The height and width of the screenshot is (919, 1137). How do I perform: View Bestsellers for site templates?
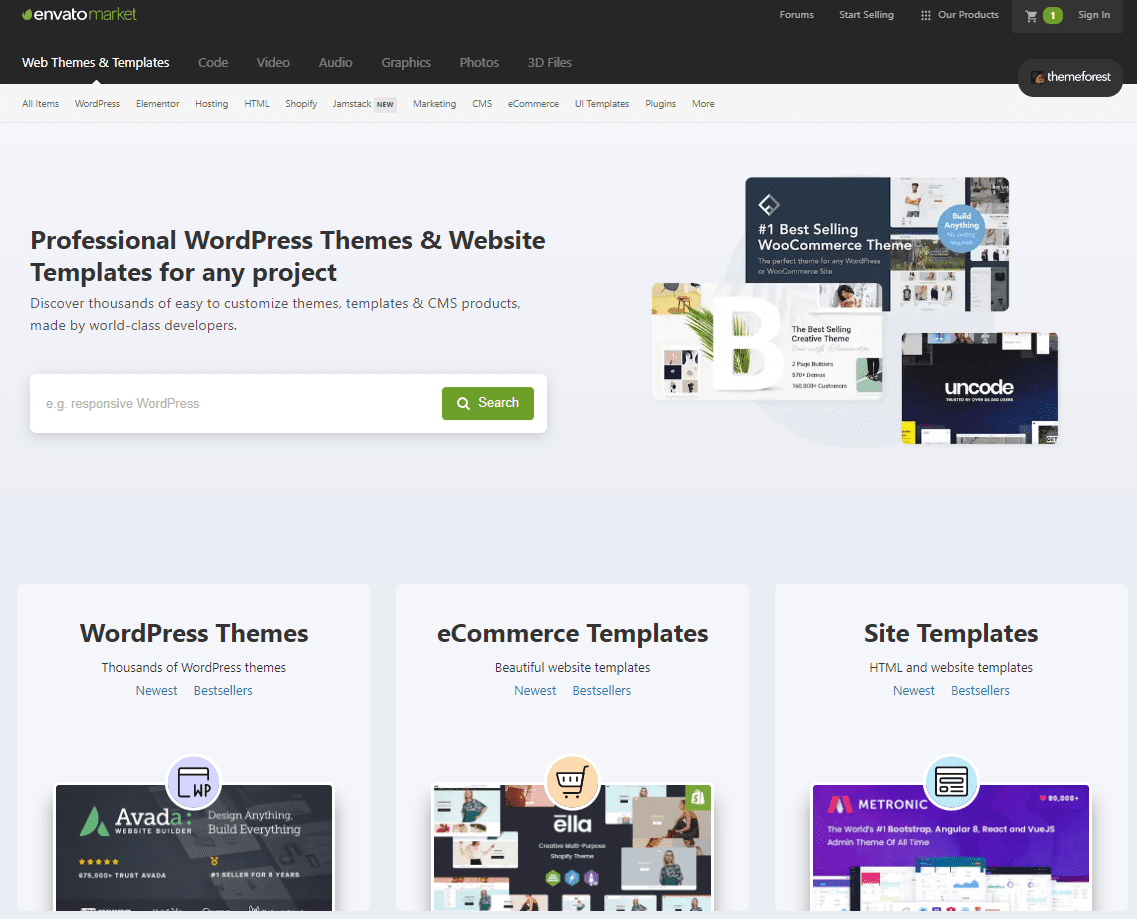pos(980,691)
